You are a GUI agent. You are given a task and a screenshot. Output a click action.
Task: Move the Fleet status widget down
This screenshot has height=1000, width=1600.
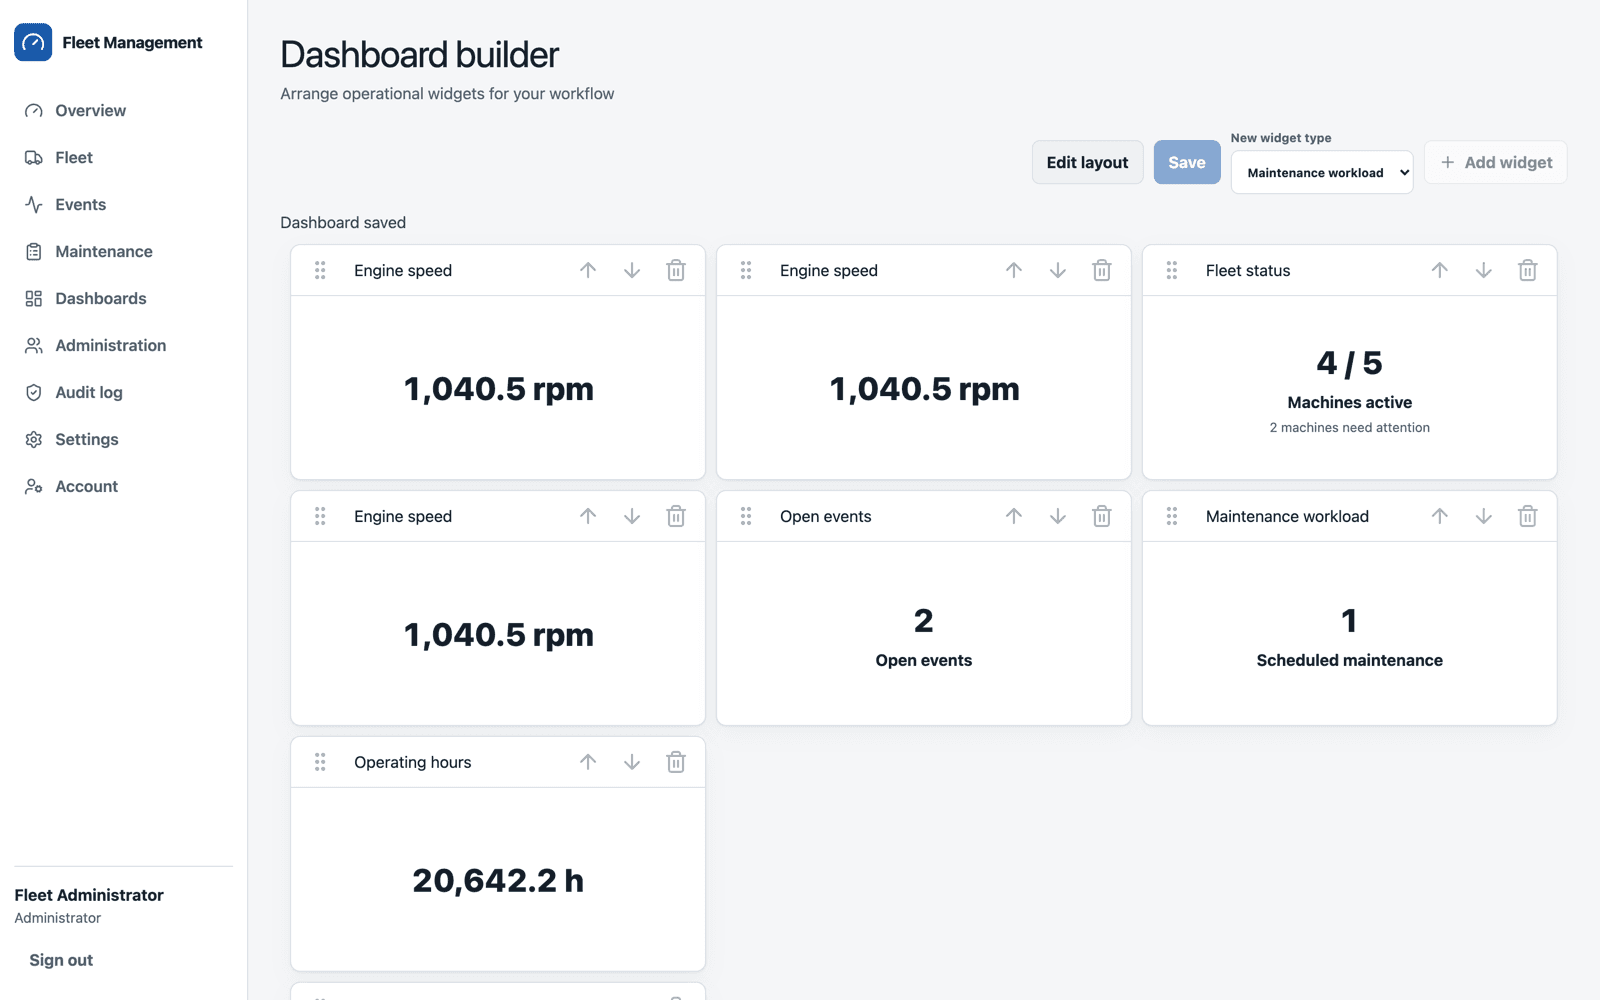click(1484, 271)
